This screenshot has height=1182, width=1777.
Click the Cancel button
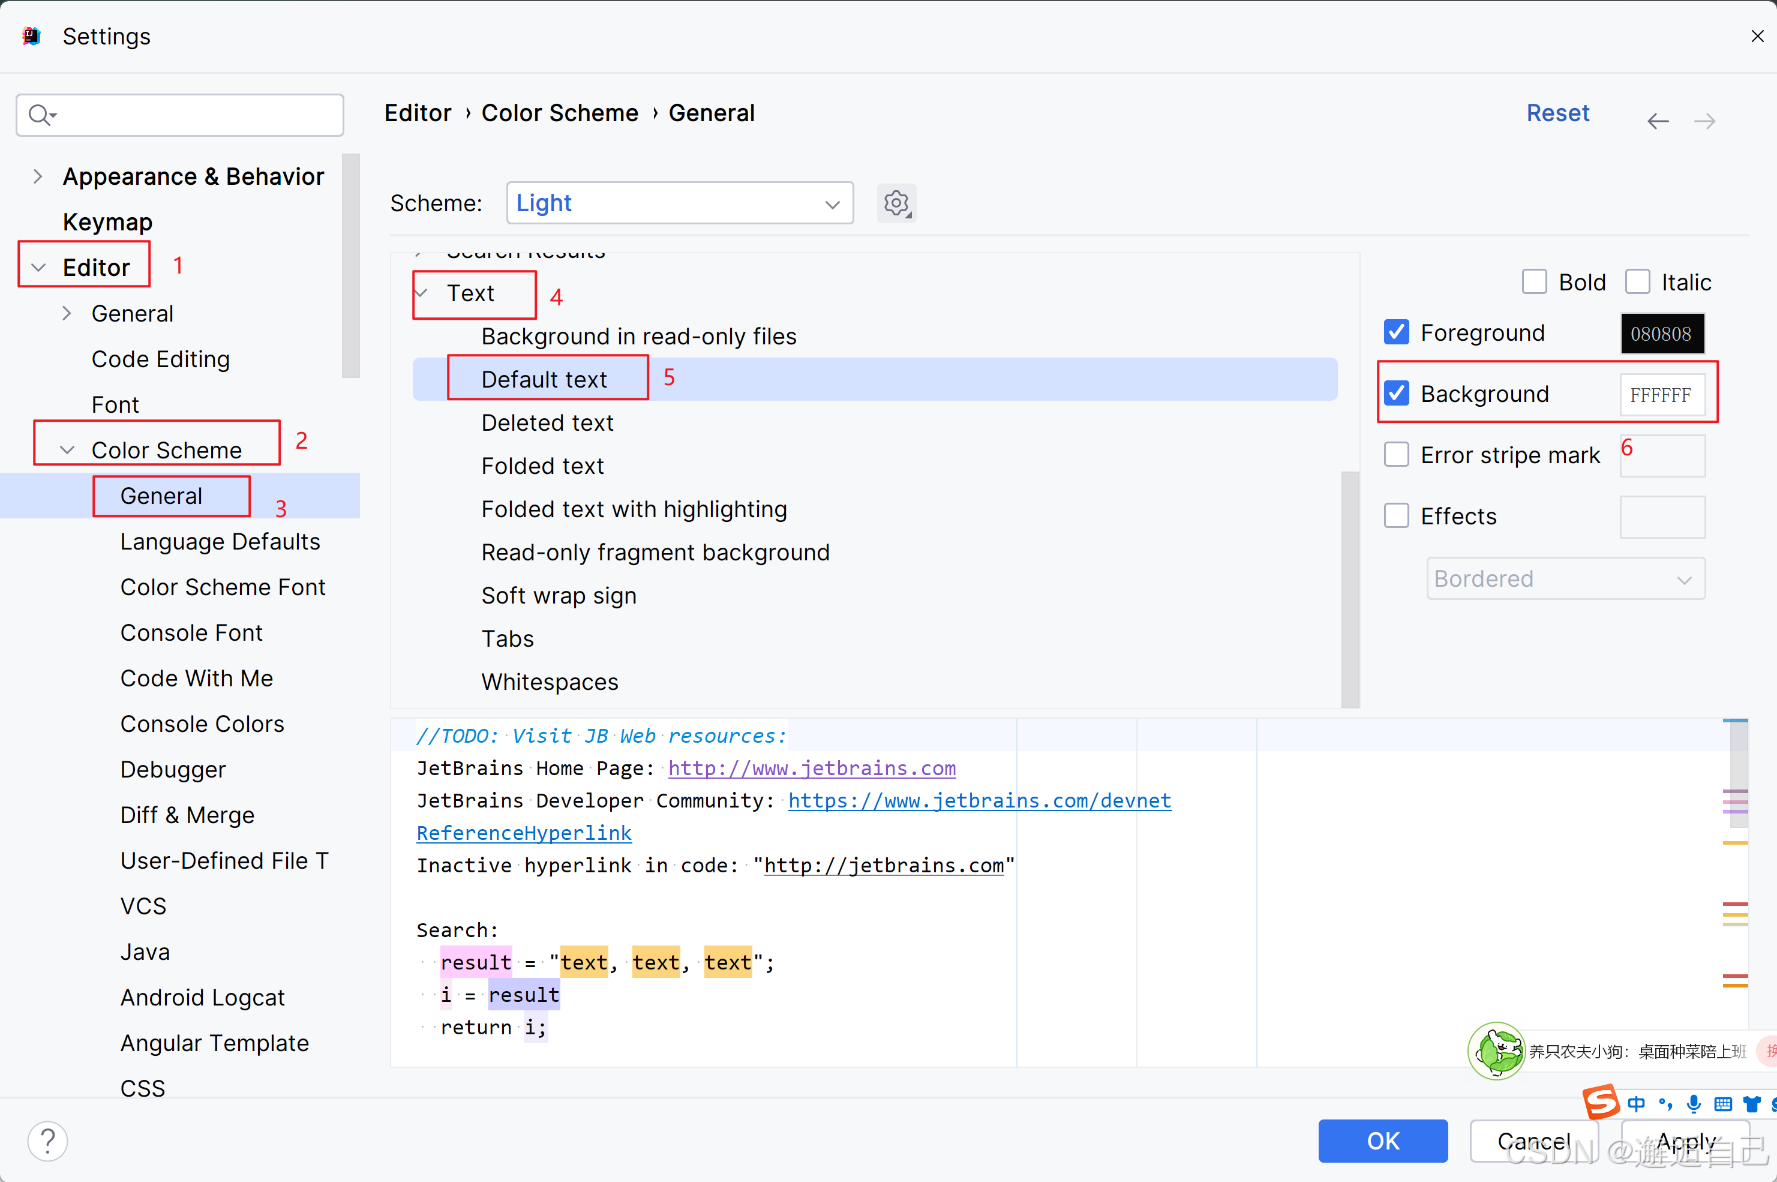click(x=1533, y=1141)
